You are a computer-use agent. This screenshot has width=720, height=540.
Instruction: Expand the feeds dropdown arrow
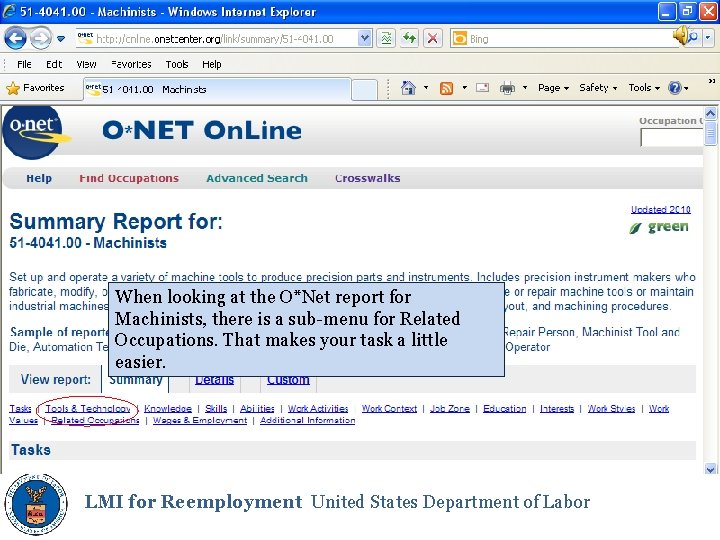tap(465, 88)
